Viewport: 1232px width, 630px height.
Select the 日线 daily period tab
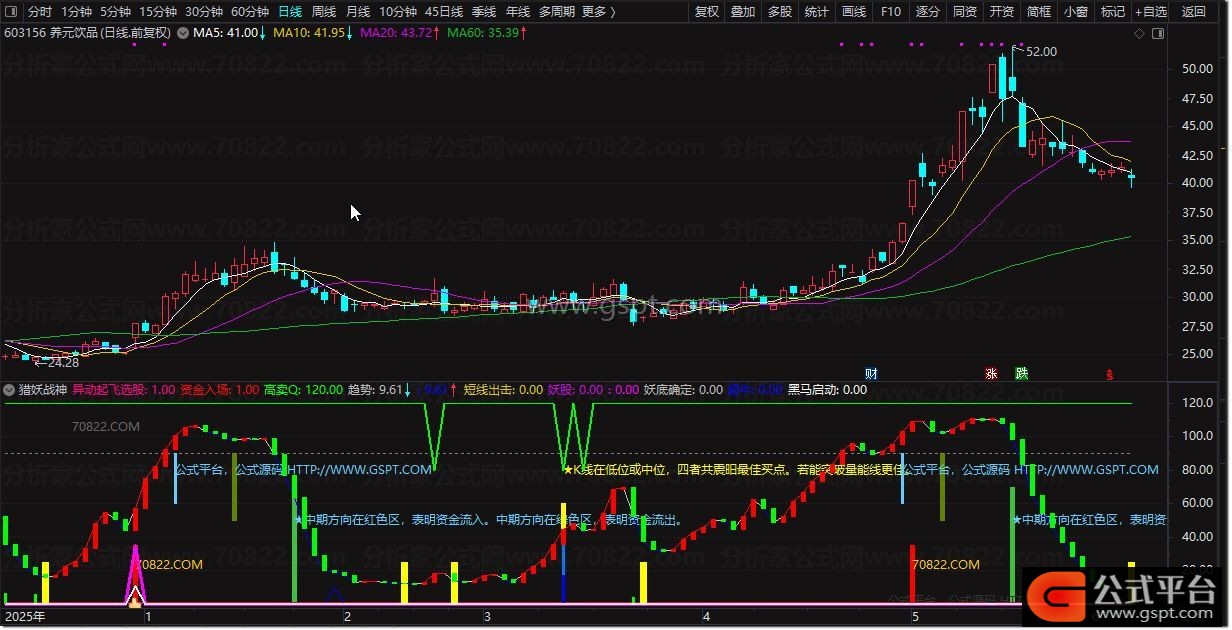290,12
